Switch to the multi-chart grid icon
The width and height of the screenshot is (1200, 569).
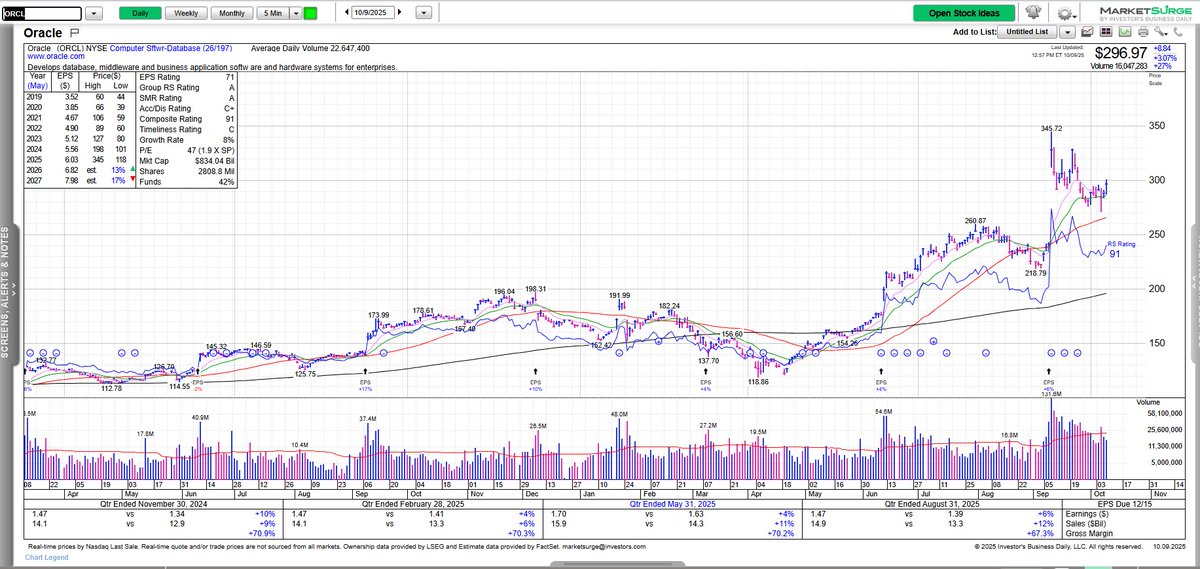1106,32
